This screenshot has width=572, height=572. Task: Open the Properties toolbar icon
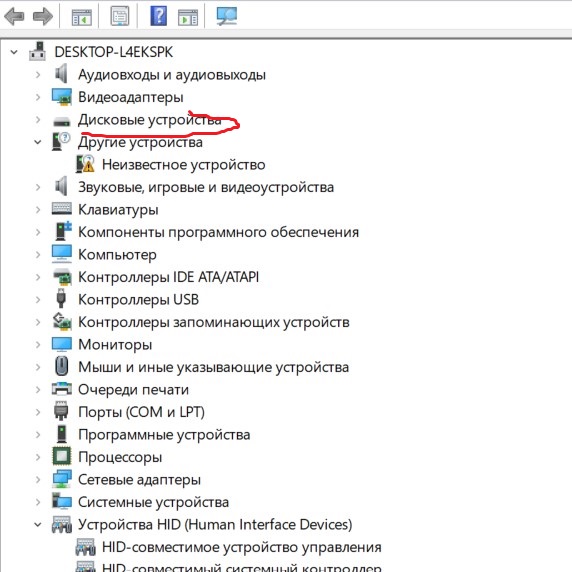[120, 16]
